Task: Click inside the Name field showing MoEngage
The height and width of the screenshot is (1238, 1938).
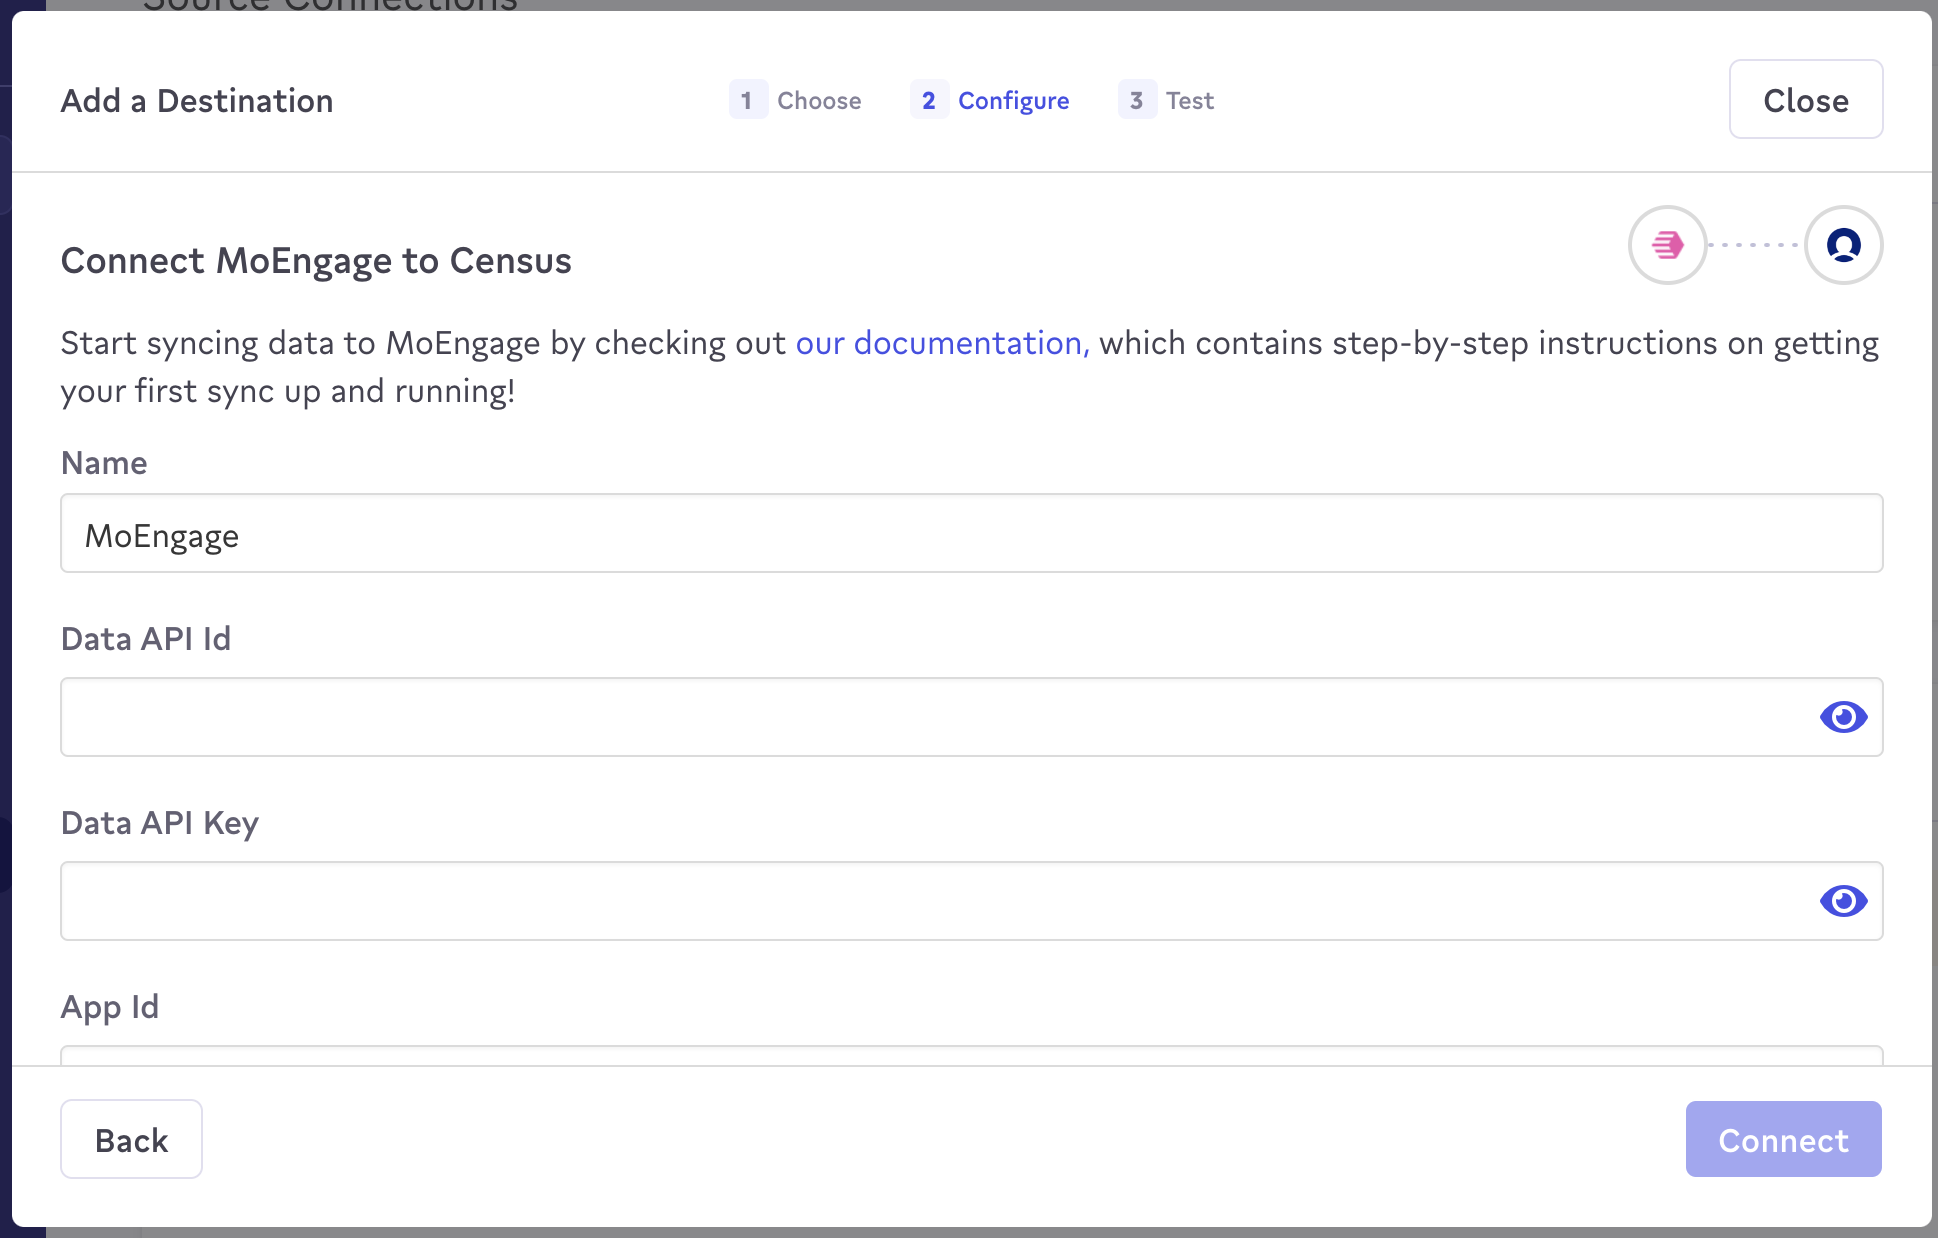Action: coord(970,533)
